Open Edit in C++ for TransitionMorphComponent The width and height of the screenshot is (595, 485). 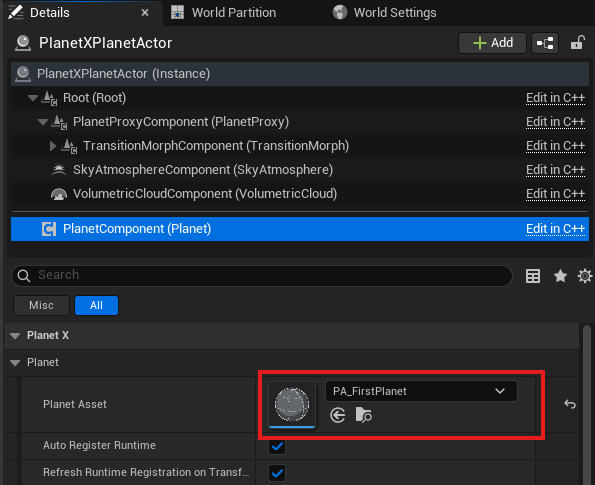coord(555,146)
